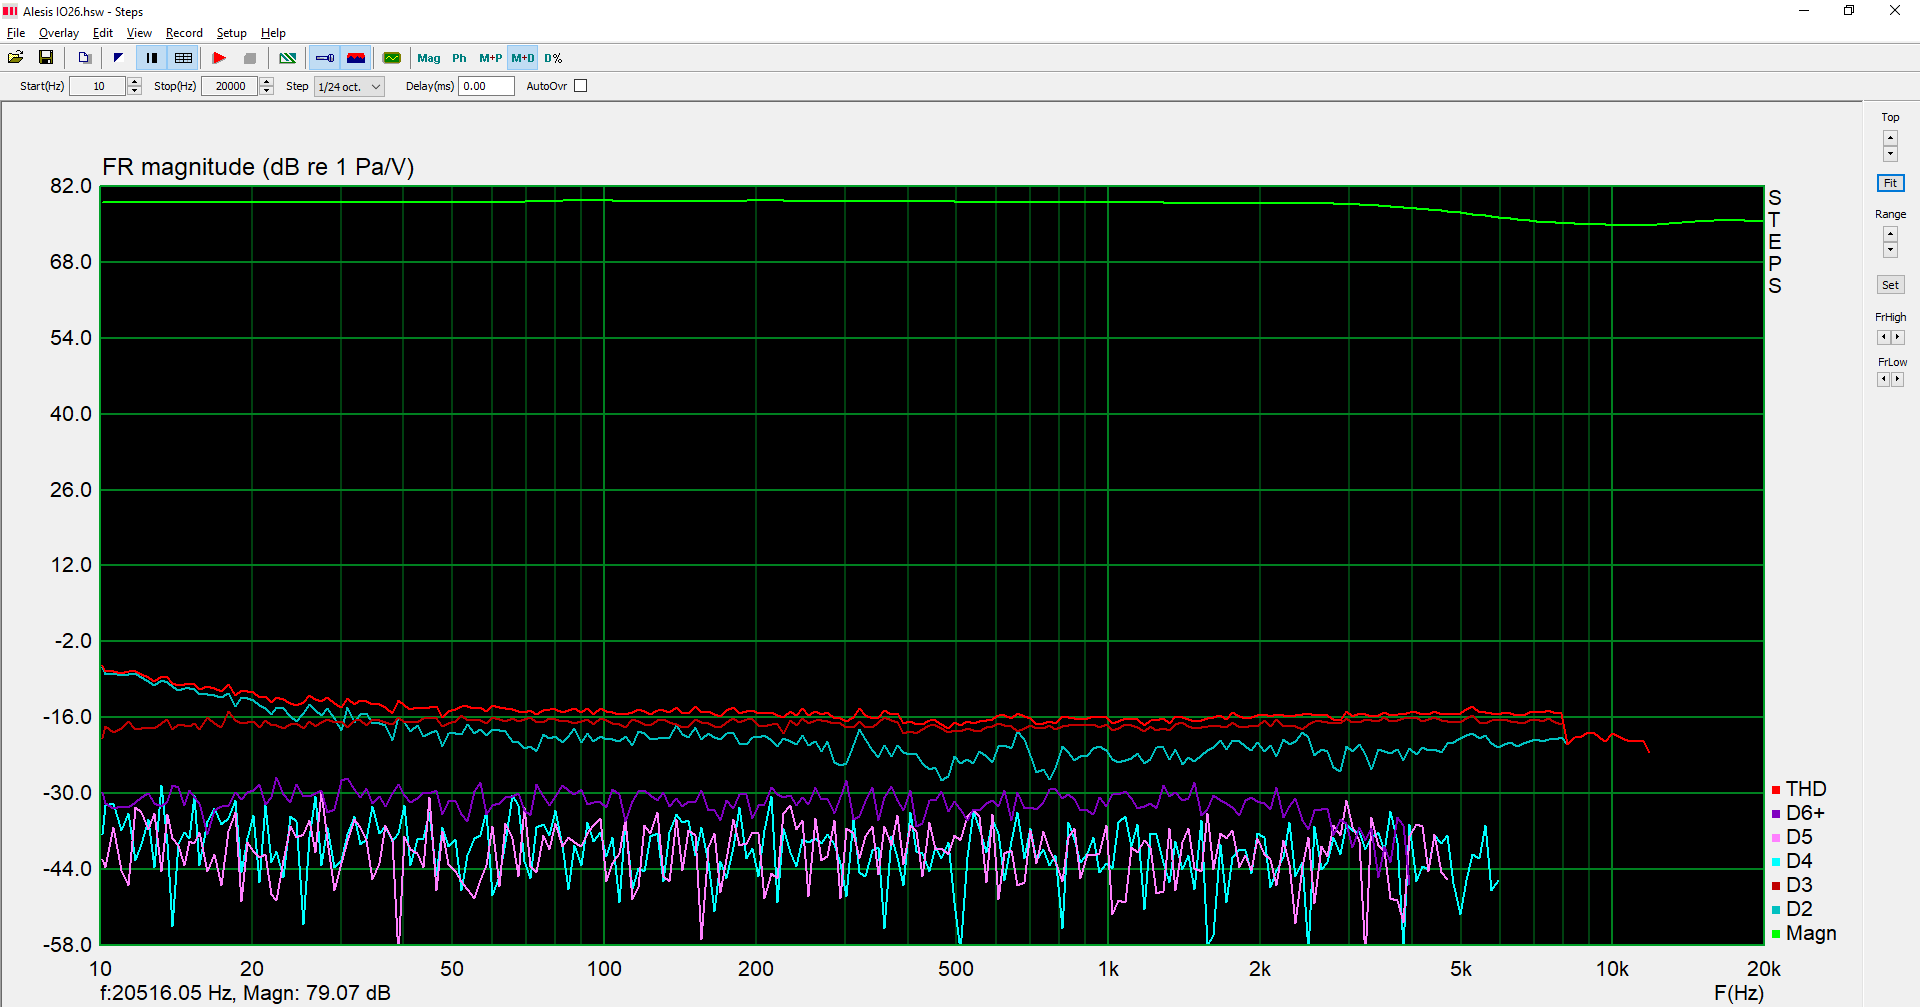Image resolution: width=1920 pixels, height=1007 pixels.
Task: Lower graph Top with the down arrow
Action: point(1890,154)
